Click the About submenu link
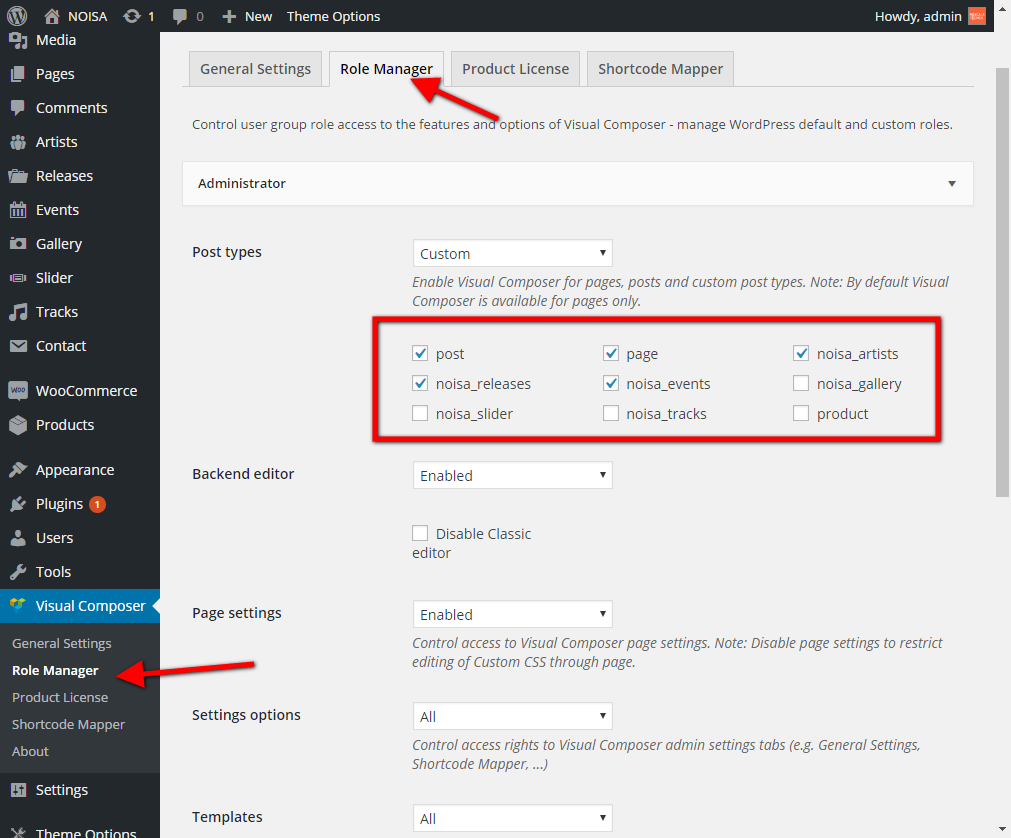This screenshot has height=838, width=1011. [x=30, y=751]
